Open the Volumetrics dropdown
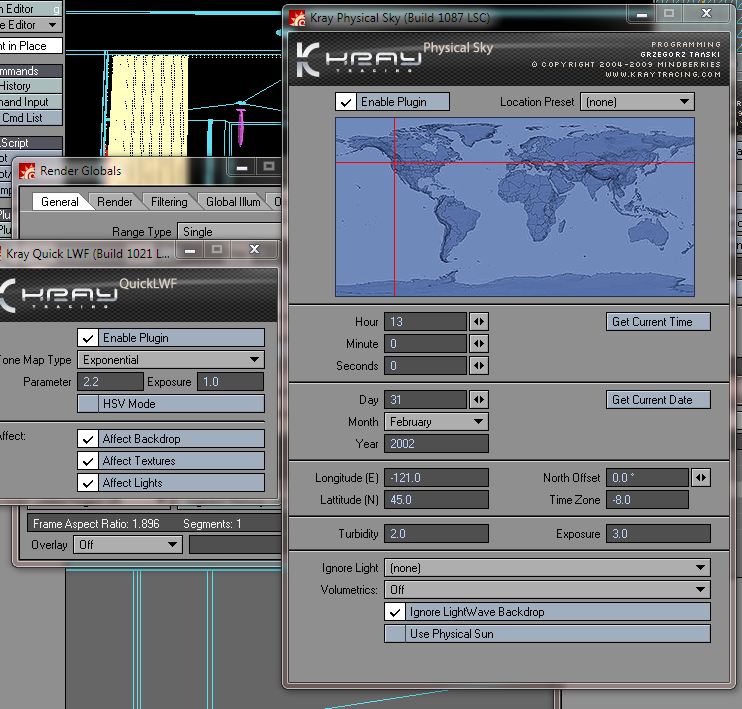The image size is (742, 709). 547,590
